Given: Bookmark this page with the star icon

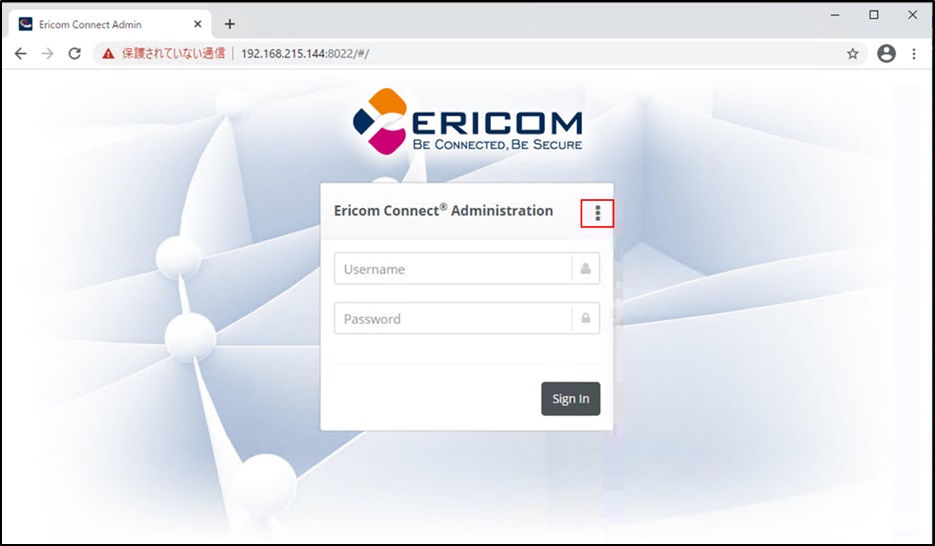Looking at the screenshot, I should [853, 54].
